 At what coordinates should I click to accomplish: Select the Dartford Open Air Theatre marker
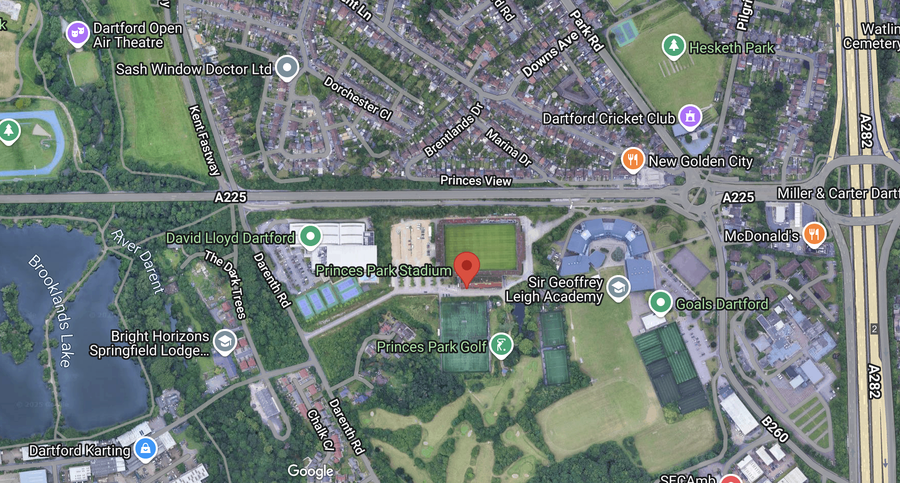point(77,34)
